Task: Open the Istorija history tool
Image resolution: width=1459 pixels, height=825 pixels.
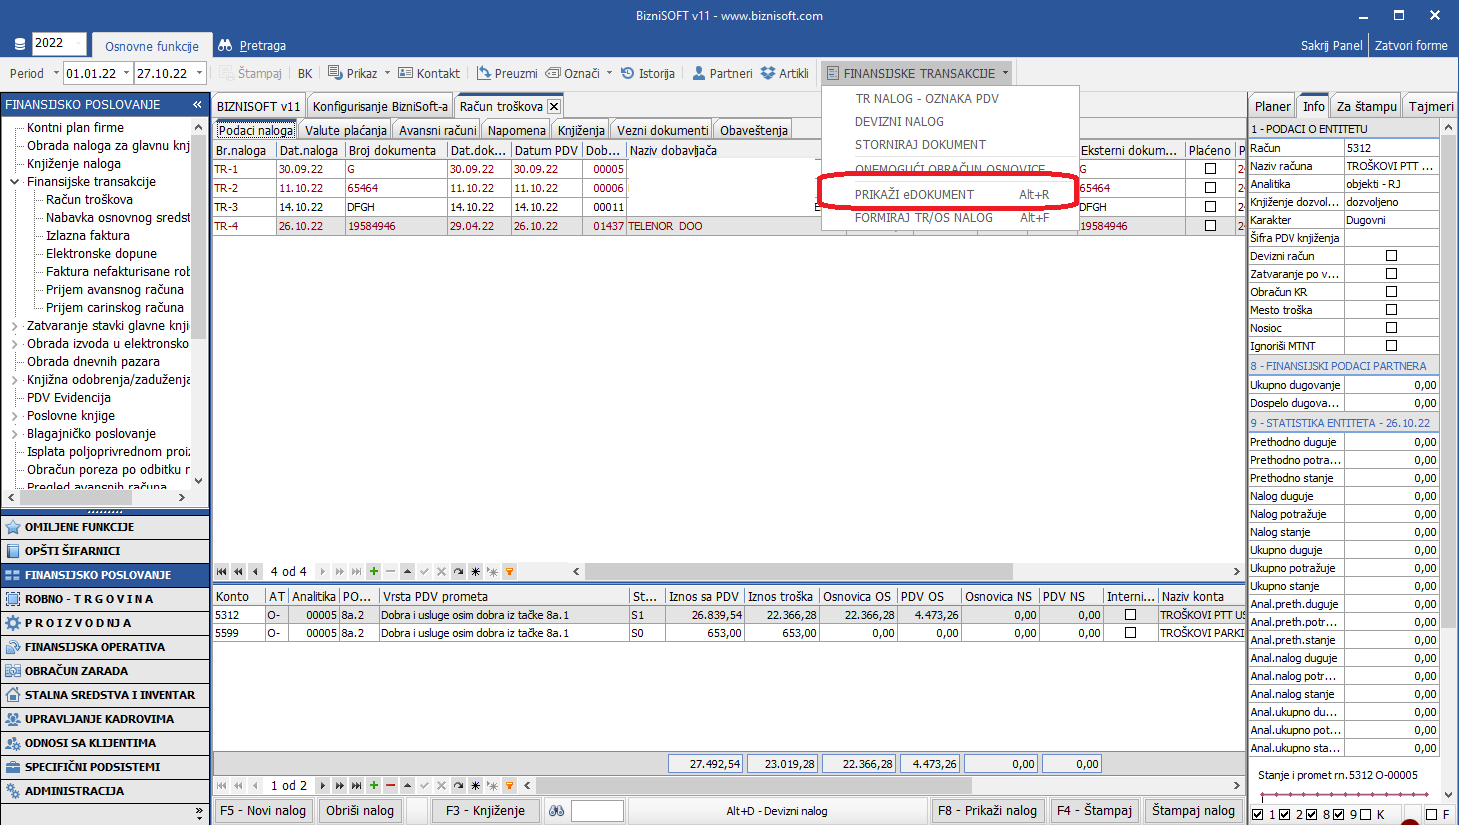Action: click(647, 73)
